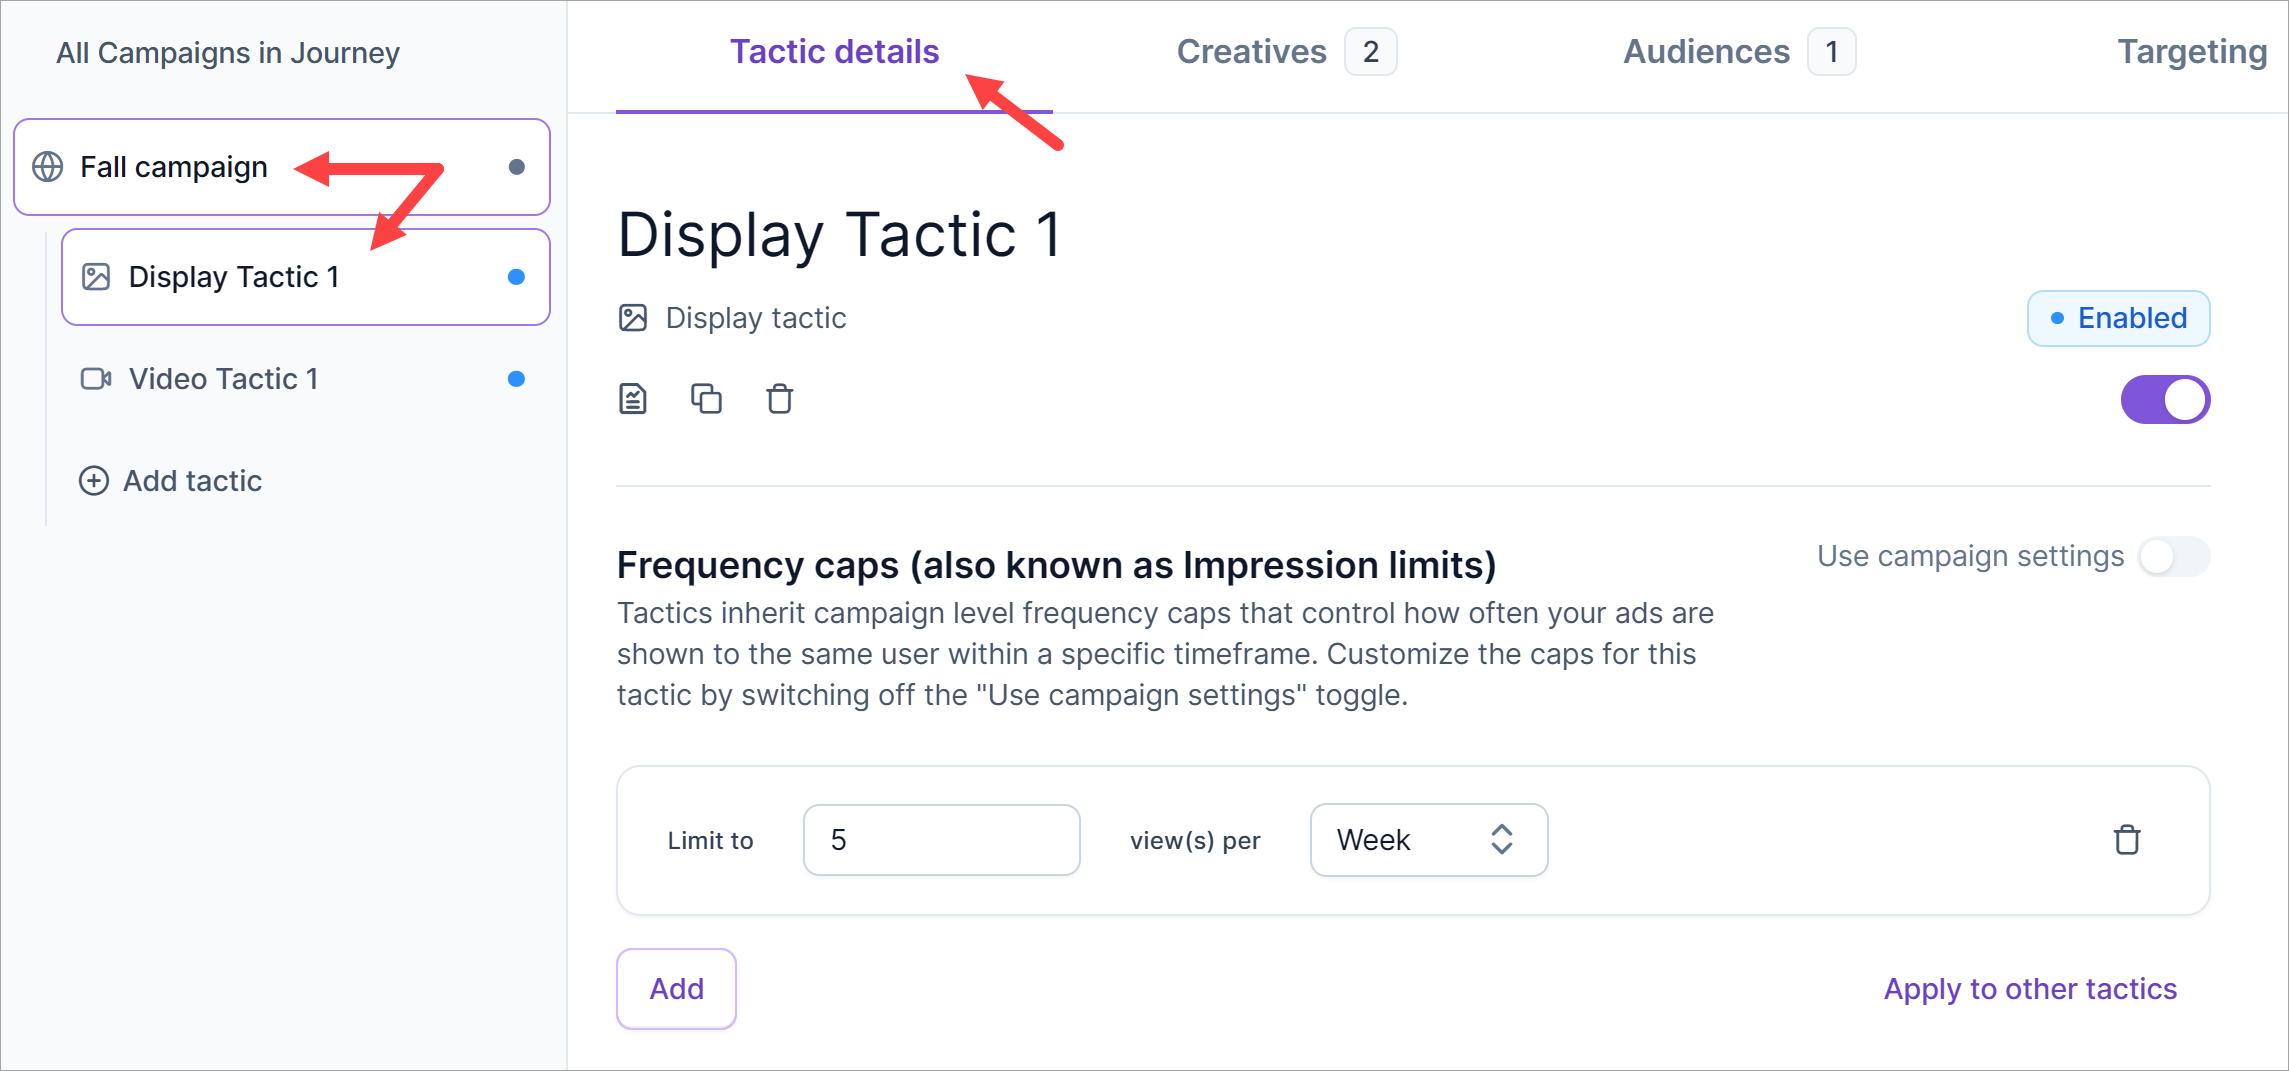Select Video Tactic 1 in the sidebar
Screen dimensions: 2289x1071
click(224, 379)
